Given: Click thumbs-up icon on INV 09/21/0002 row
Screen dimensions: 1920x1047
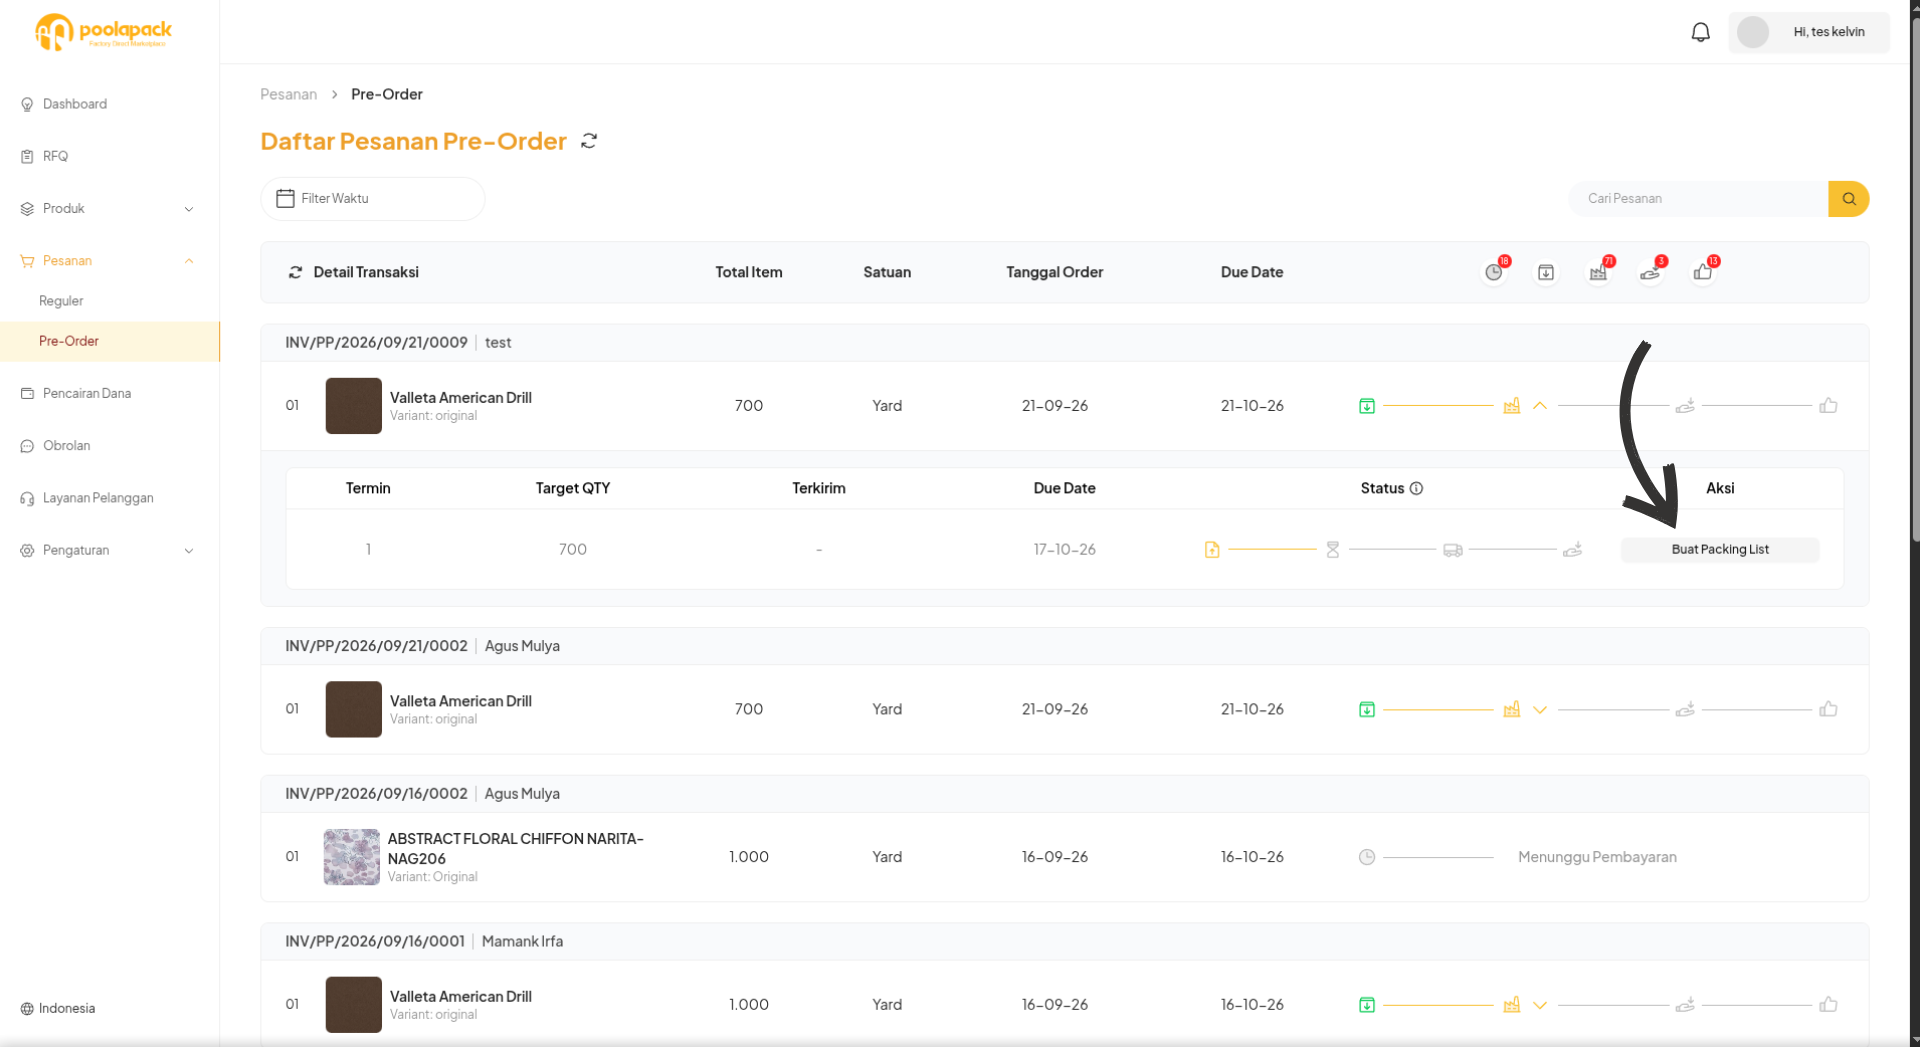Looking at the screenshot, I should point(1828,709).
